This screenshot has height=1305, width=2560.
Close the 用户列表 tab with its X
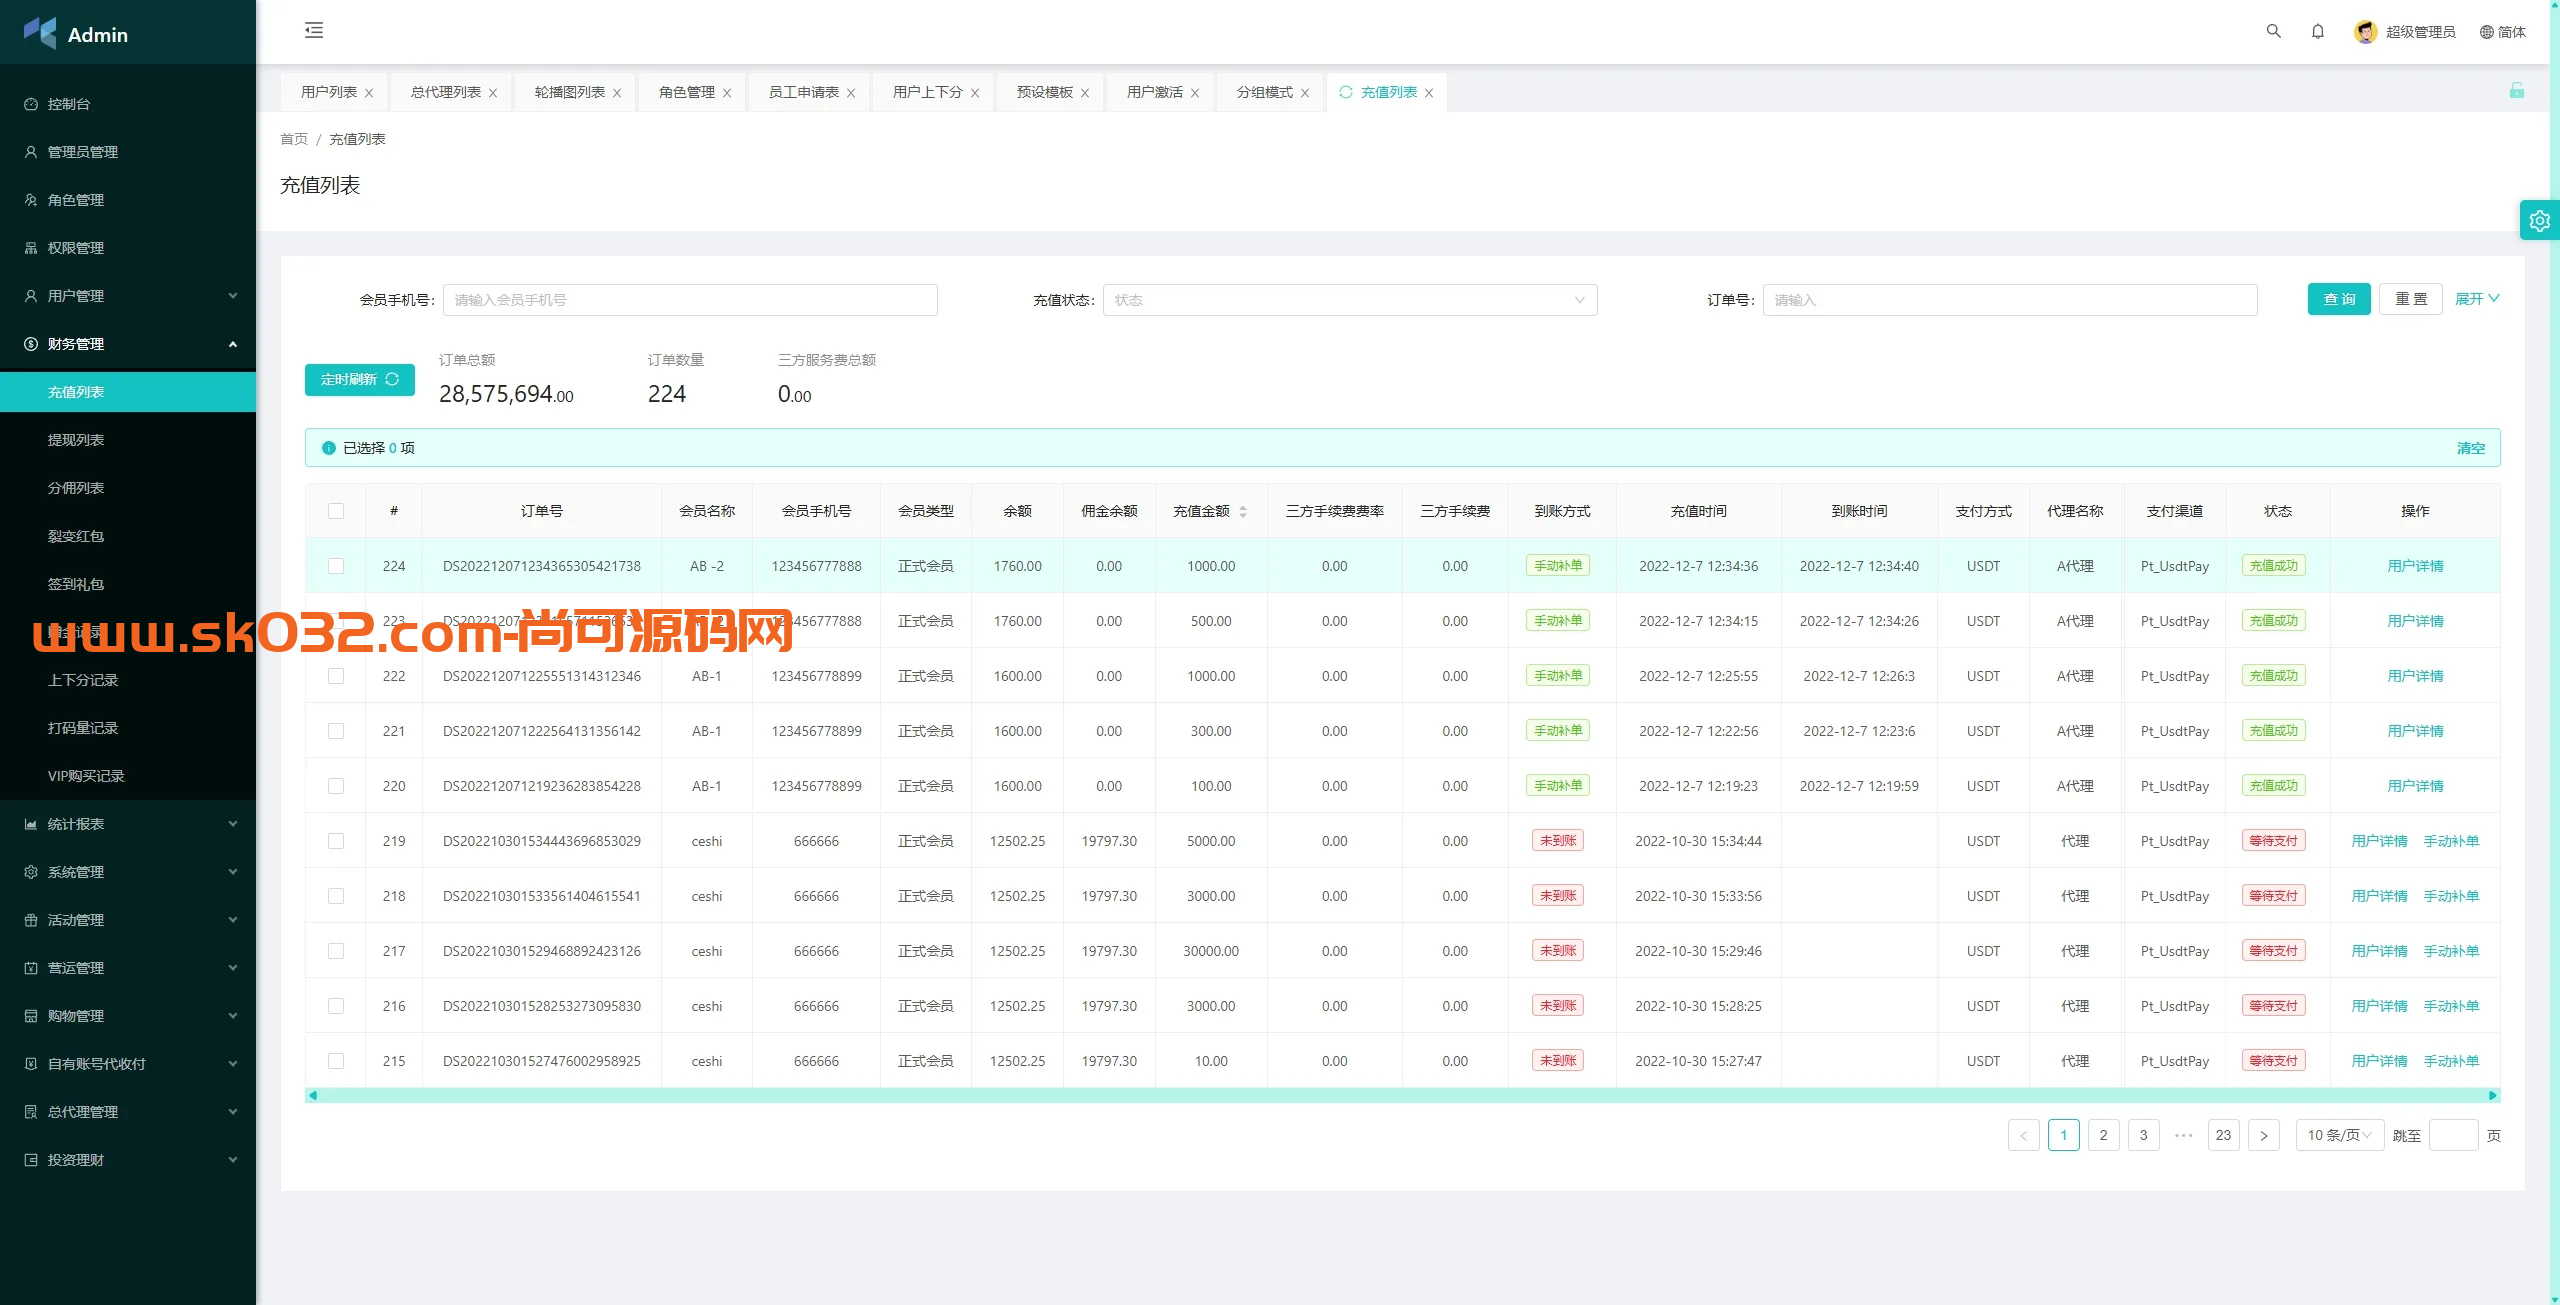click(x=369, y=93)
